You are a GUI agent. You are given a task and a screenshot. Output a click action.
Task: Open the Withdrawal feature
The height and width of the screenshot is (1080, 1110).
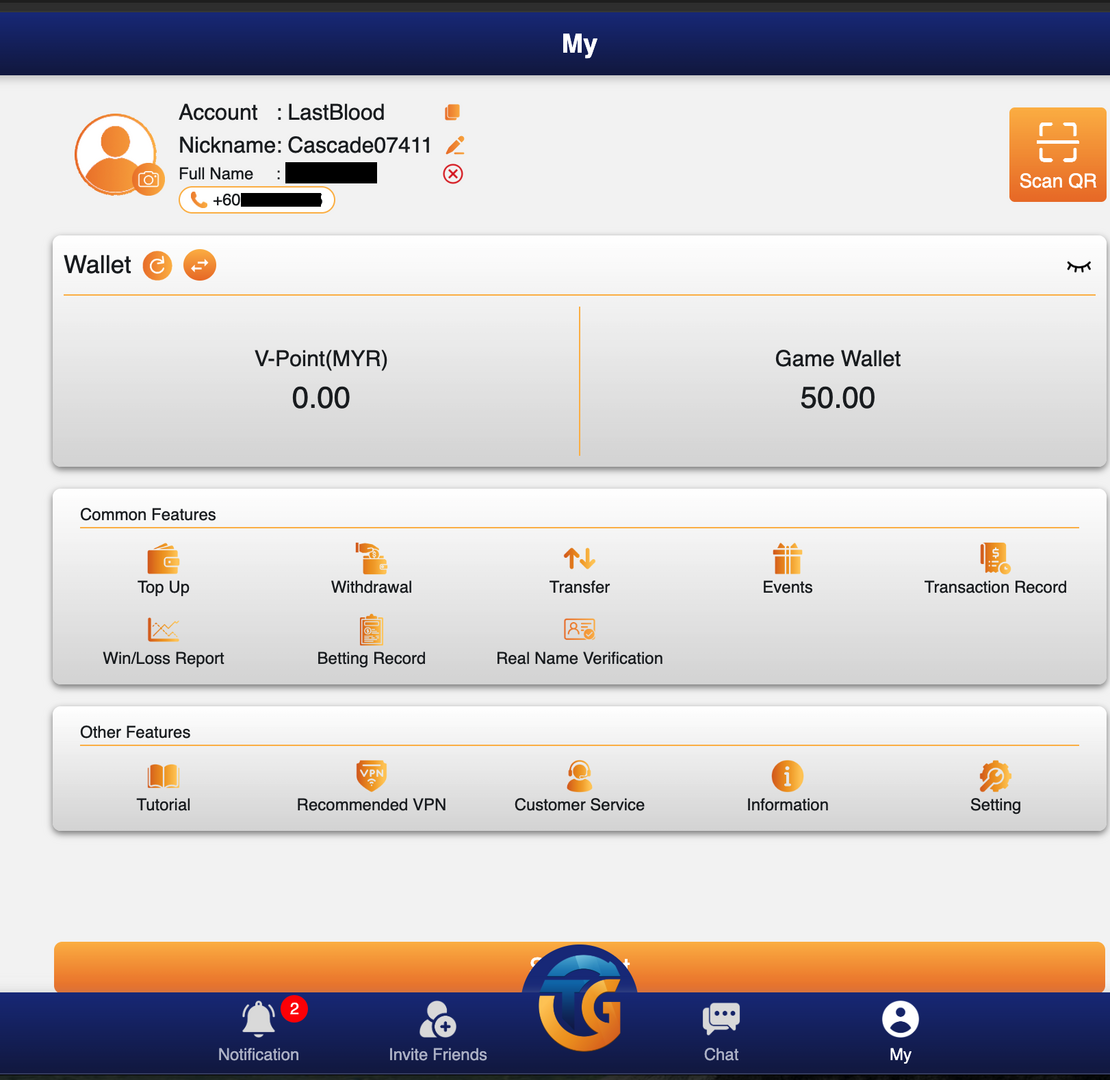point(371,570)
